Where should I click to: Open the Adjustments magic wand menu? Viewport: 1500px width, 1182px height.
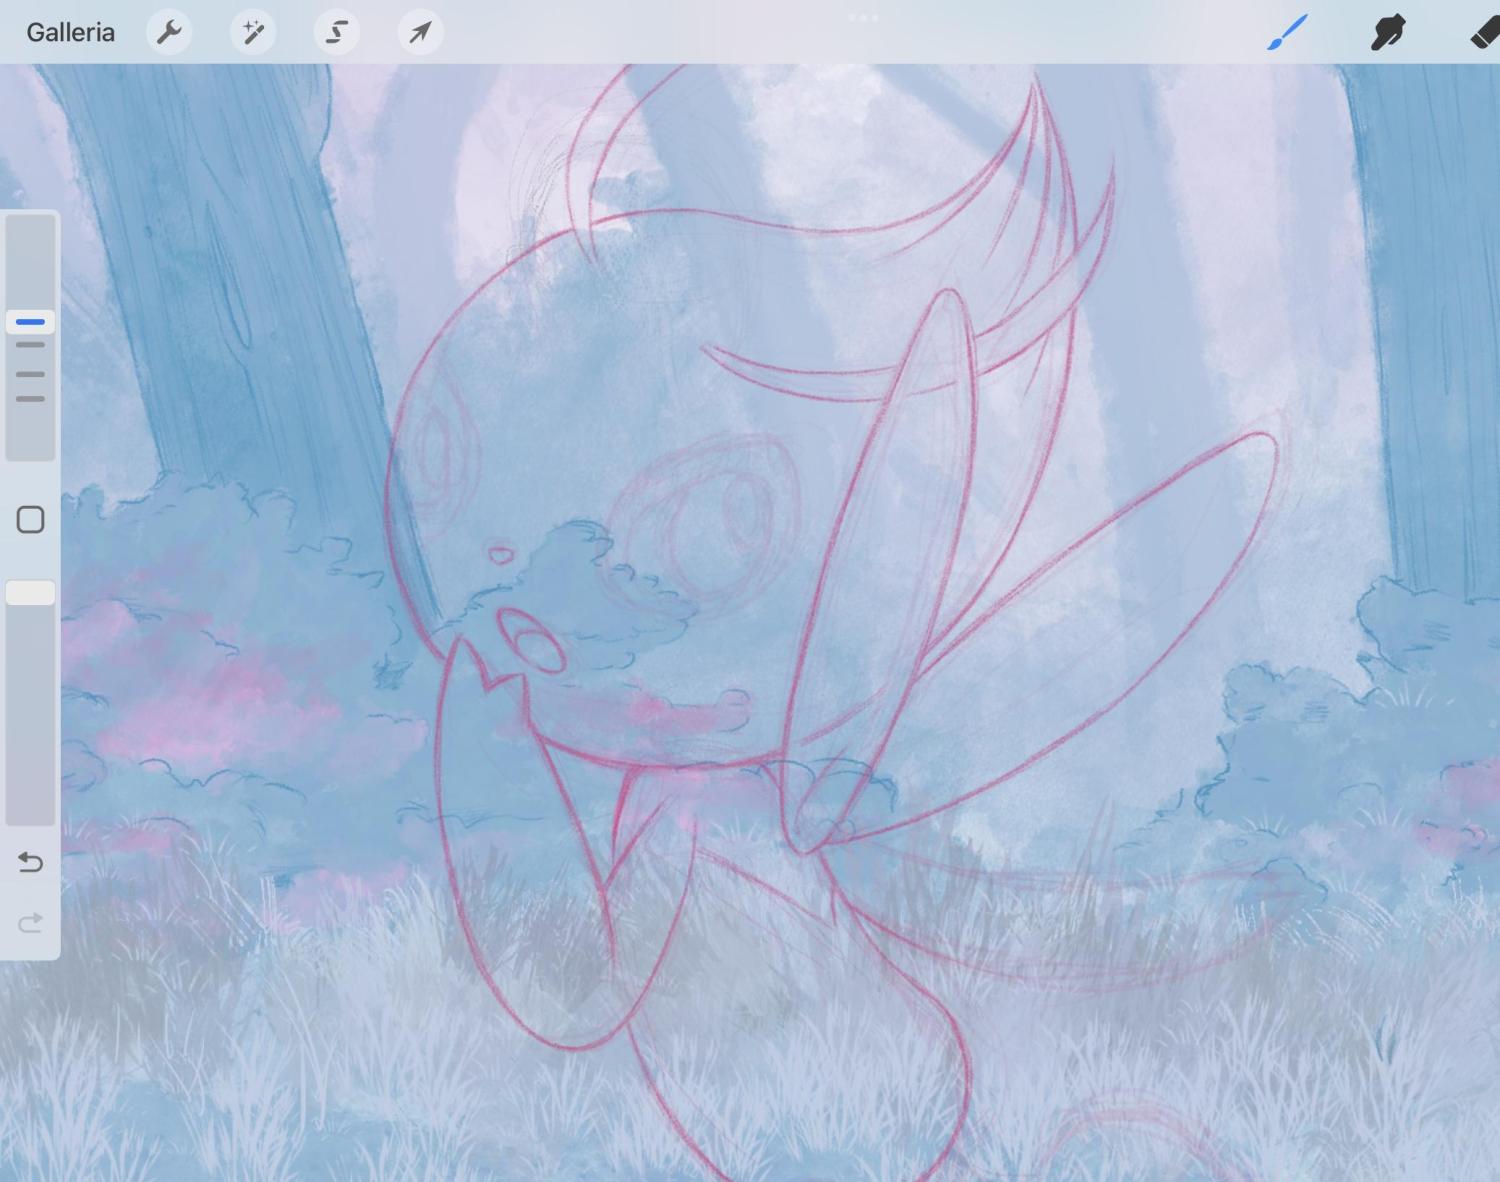(253, 32)
